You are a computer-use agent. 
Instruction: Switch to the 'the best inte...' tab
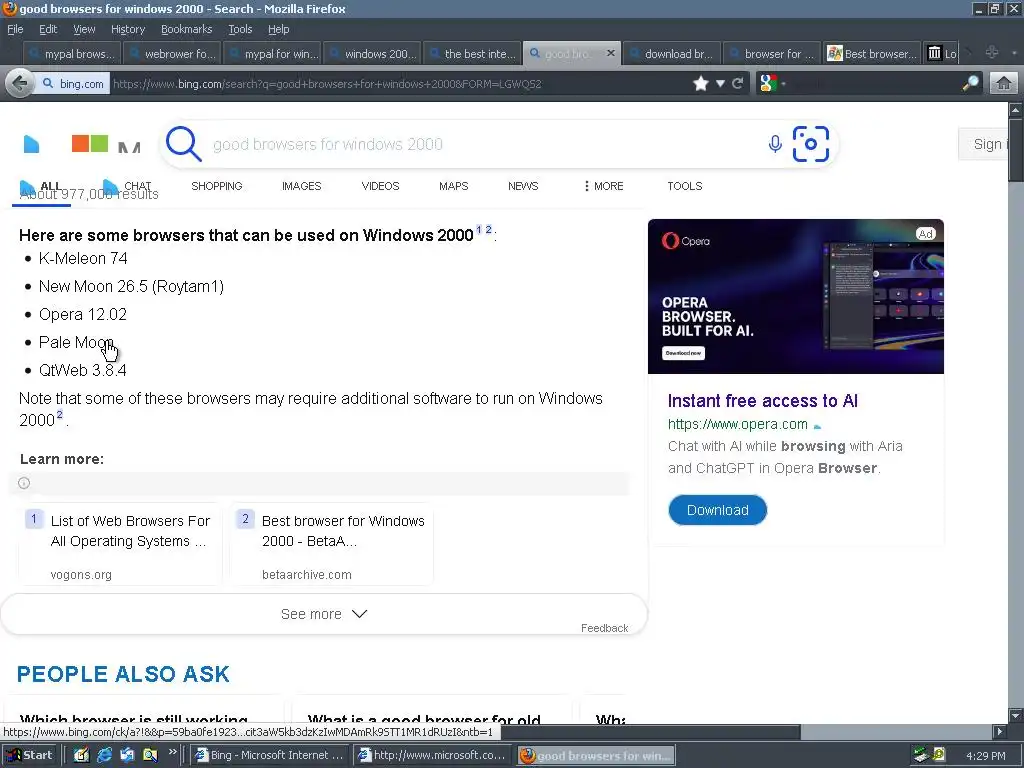click(472, 54)
